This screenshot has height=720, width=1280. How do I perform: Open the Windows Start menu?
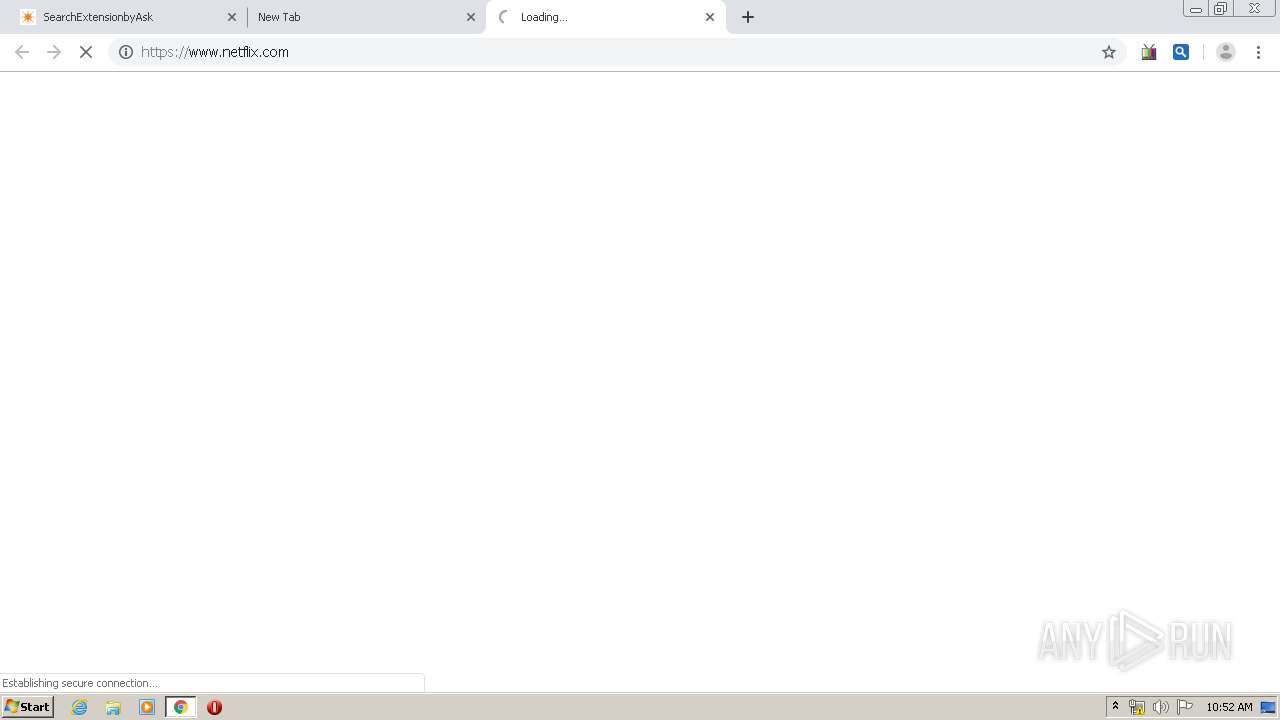(28, 707)
